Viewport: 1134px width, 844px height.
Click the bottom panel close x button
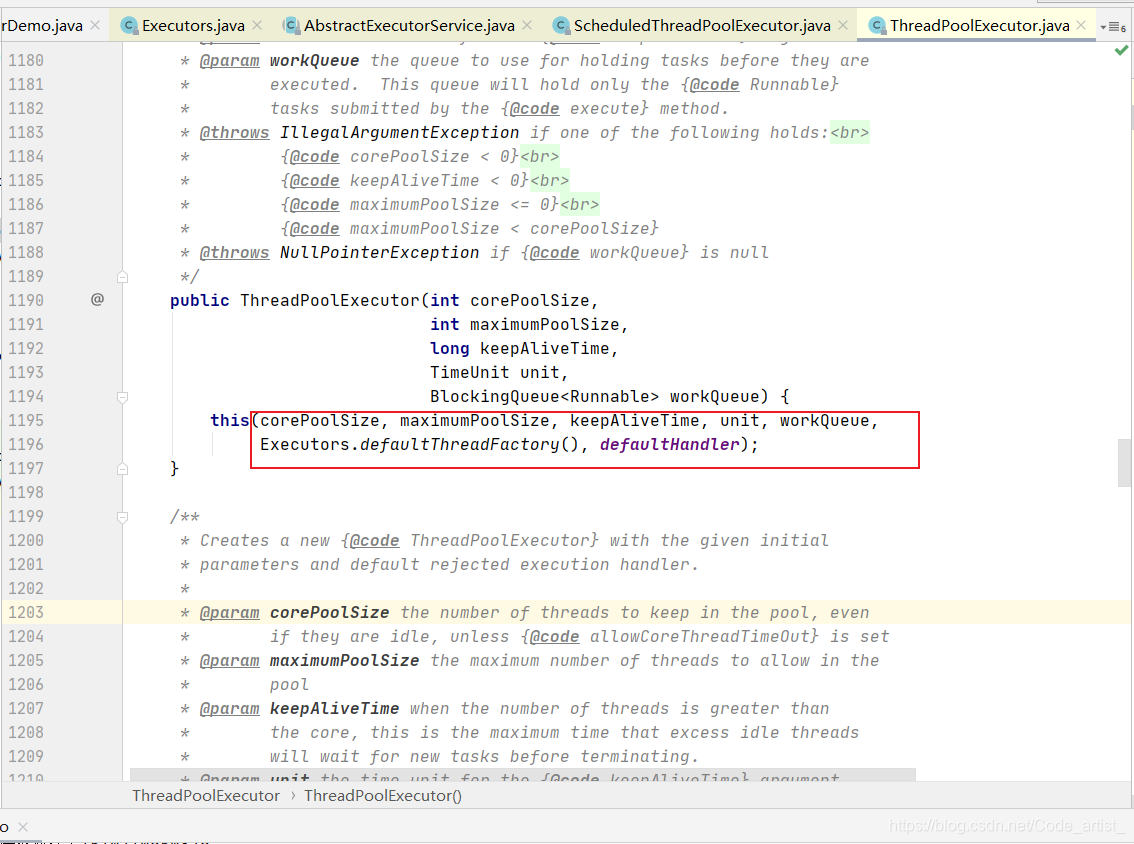23,827
